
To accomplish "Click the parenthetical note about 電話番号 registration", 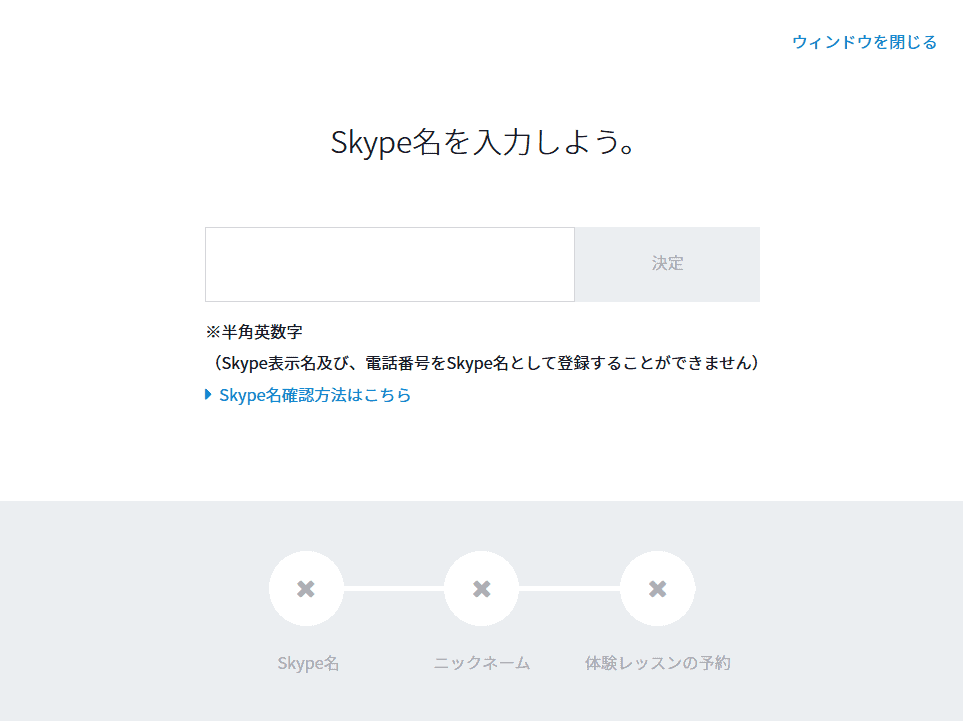I will (482, 363).
